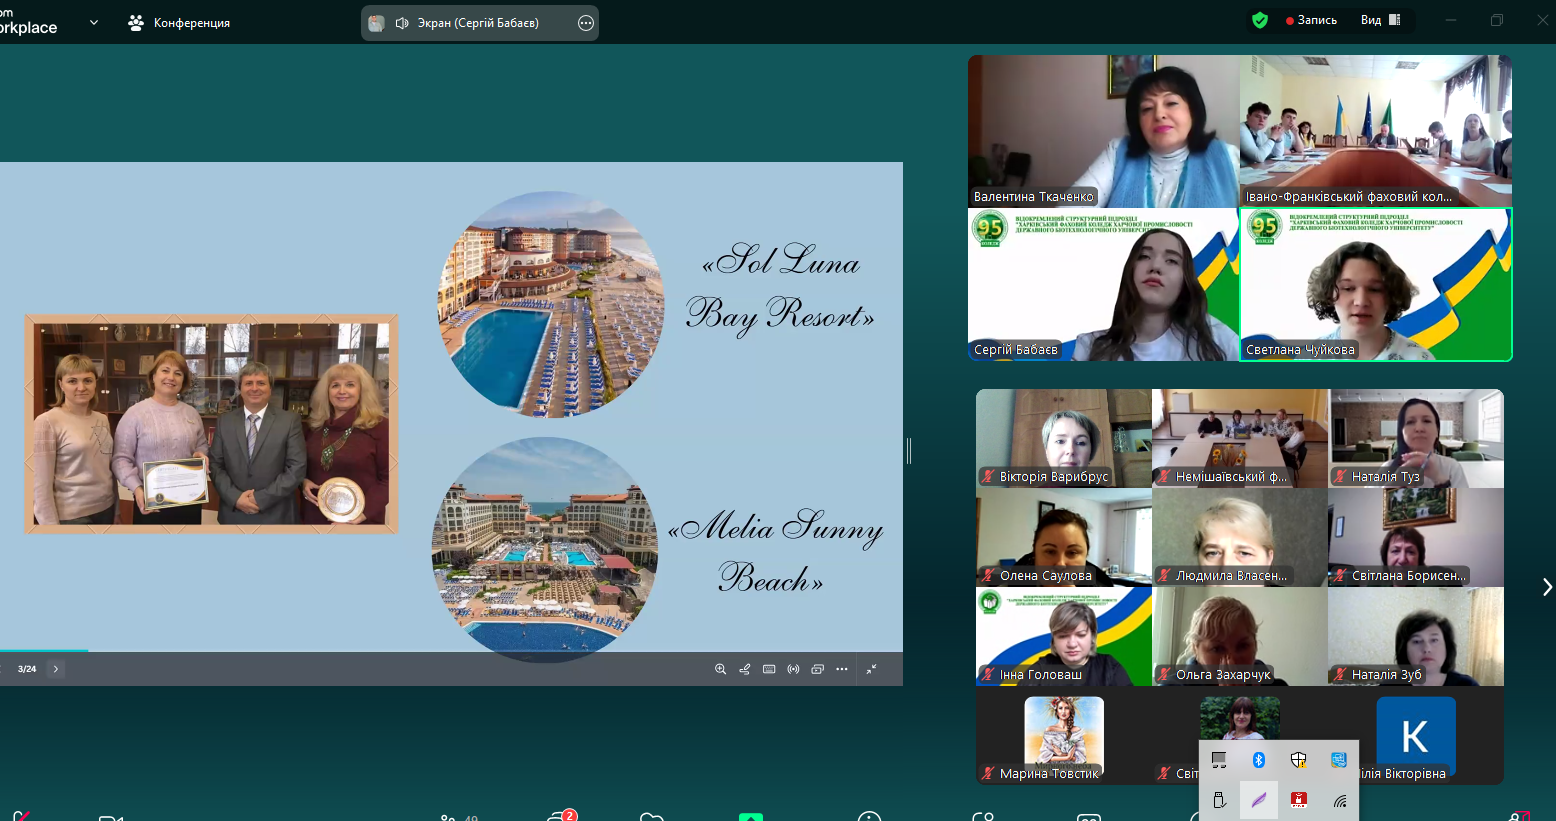Open the Вид view layout menu
Screen dimensions: 1556x821
(x=1380, y=20)
